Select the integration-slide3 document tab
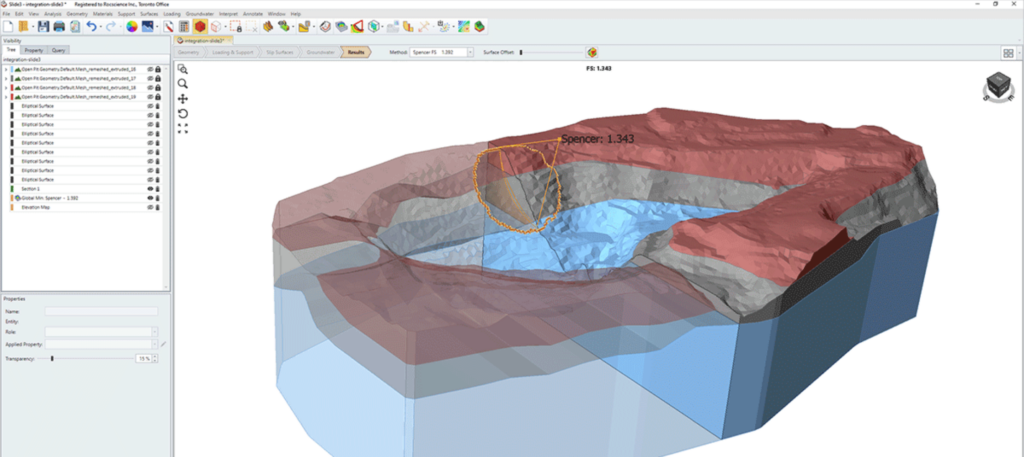Screen dimensions: 1024x457 coord(202,40)
